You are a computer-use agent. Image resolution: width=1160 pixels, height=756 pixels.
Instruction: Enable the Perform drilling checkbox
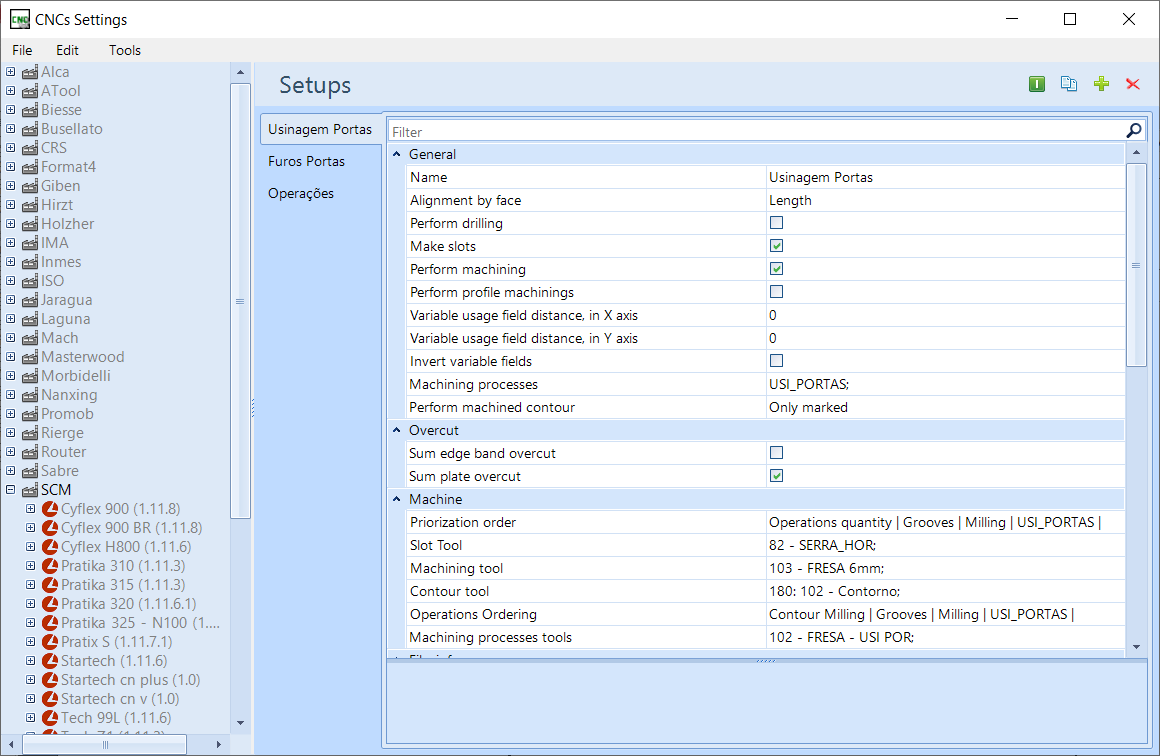[x=776, y=223]
